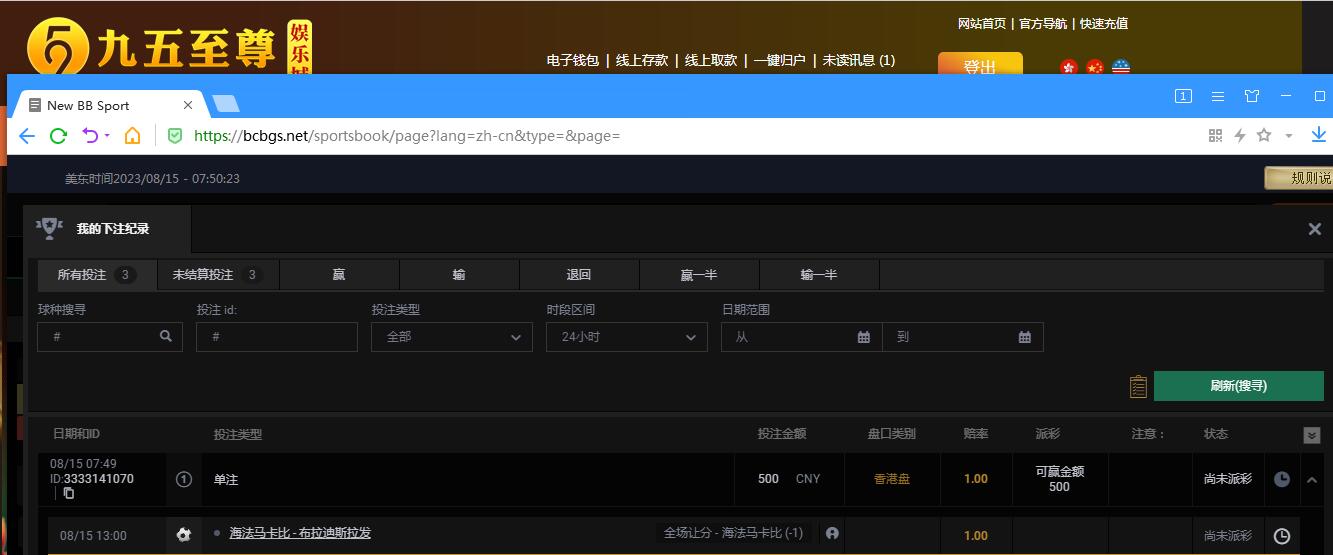Go to browser home page icon

132,136
